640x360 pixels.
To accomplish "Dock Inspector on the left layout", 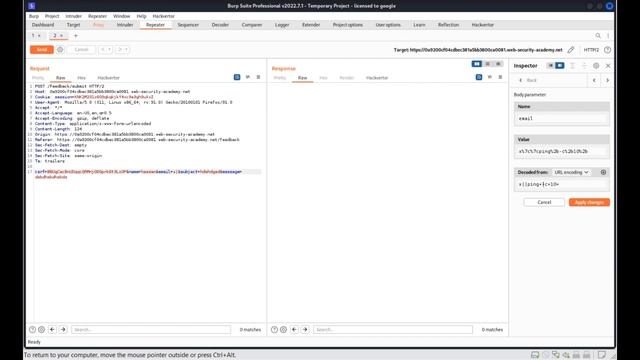I will point(550,66).
